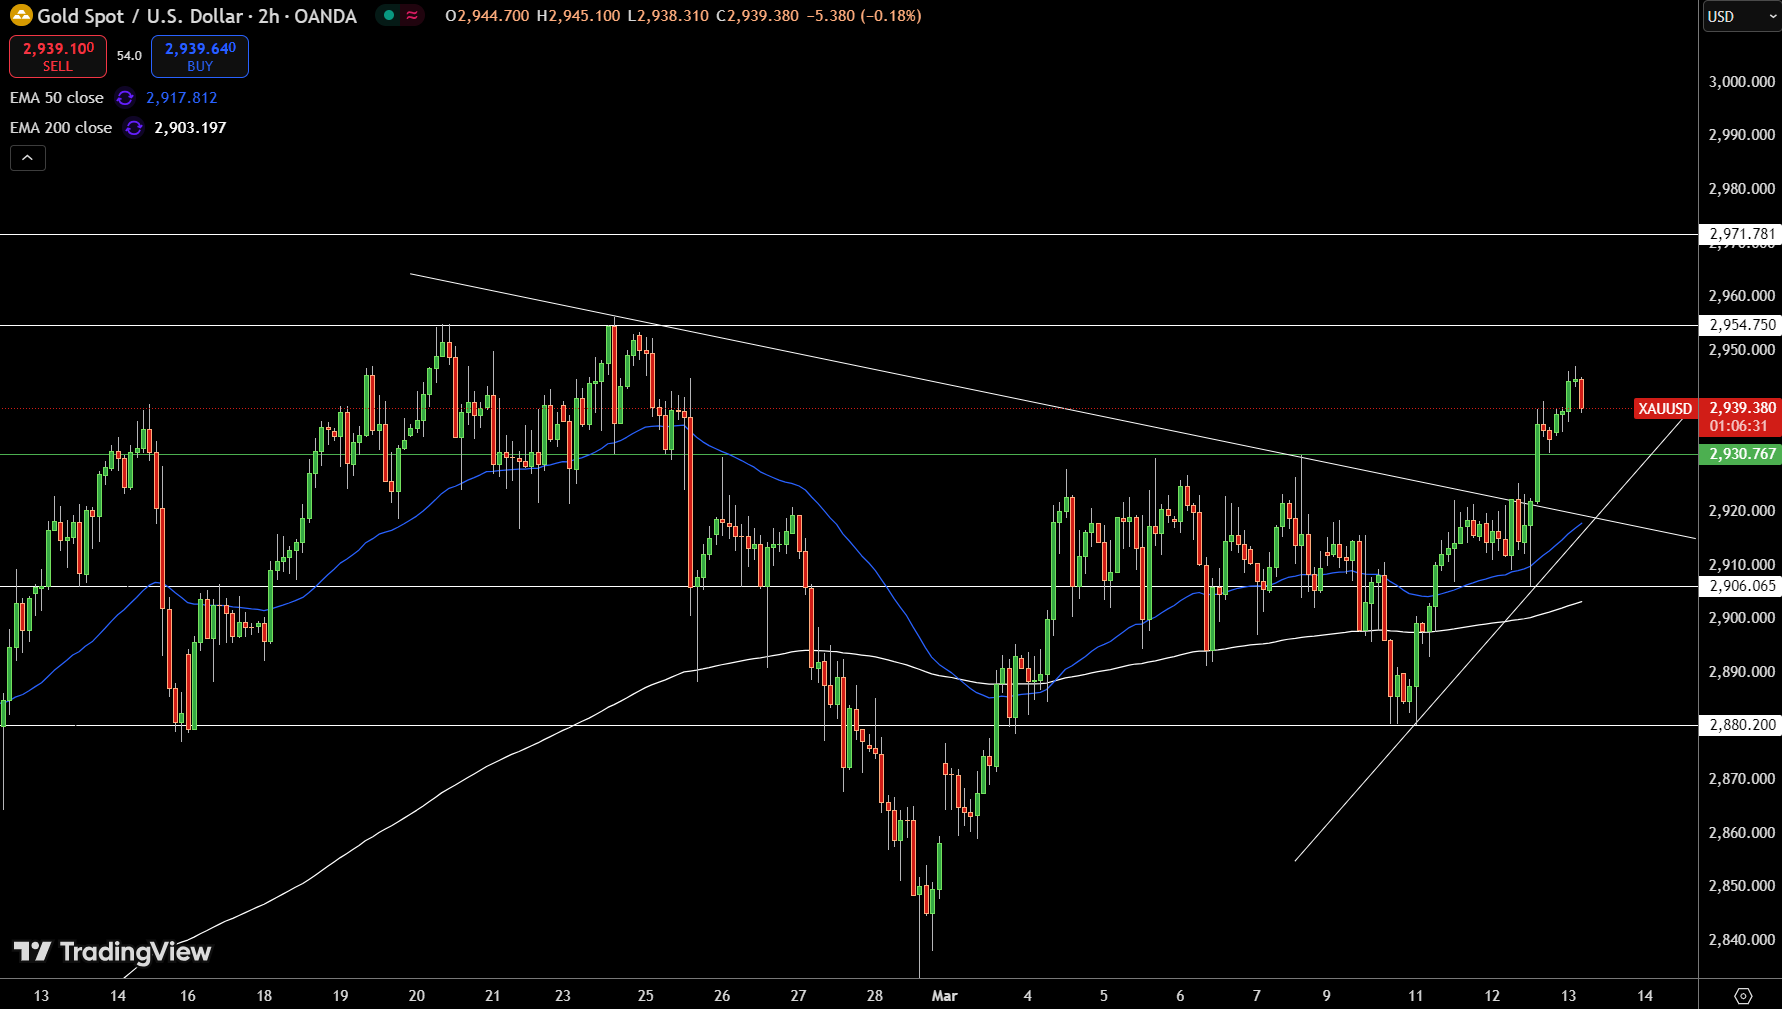Select the 2h interval label
This screenshot has width=1782, height=1009.
[x=269, y=16]
